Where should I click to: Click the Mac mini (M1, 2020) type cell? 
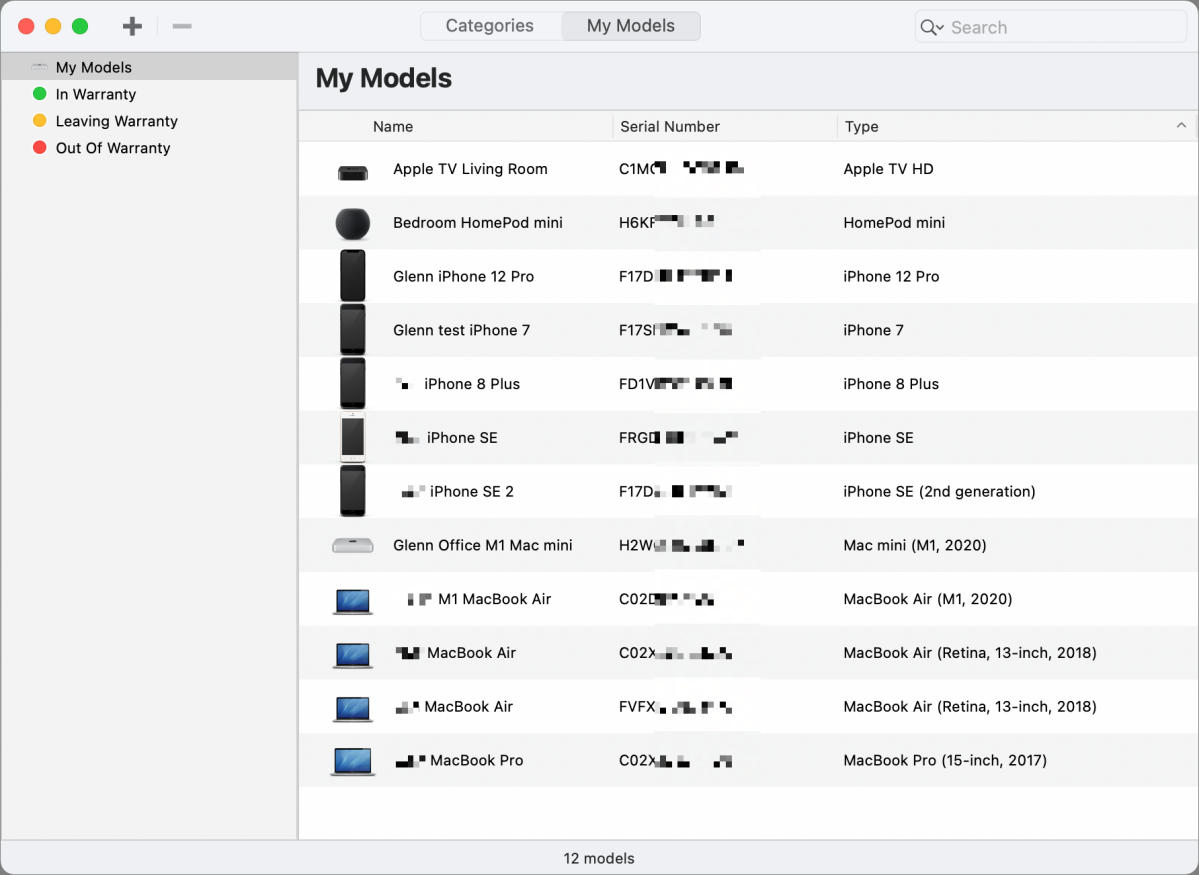point(915,545)
